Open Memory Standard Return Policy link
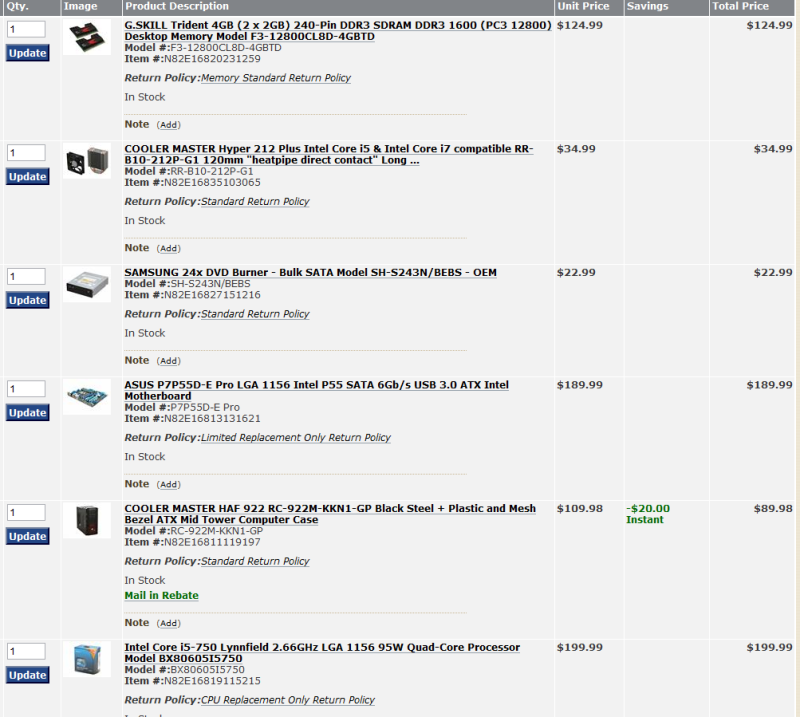 276,78
